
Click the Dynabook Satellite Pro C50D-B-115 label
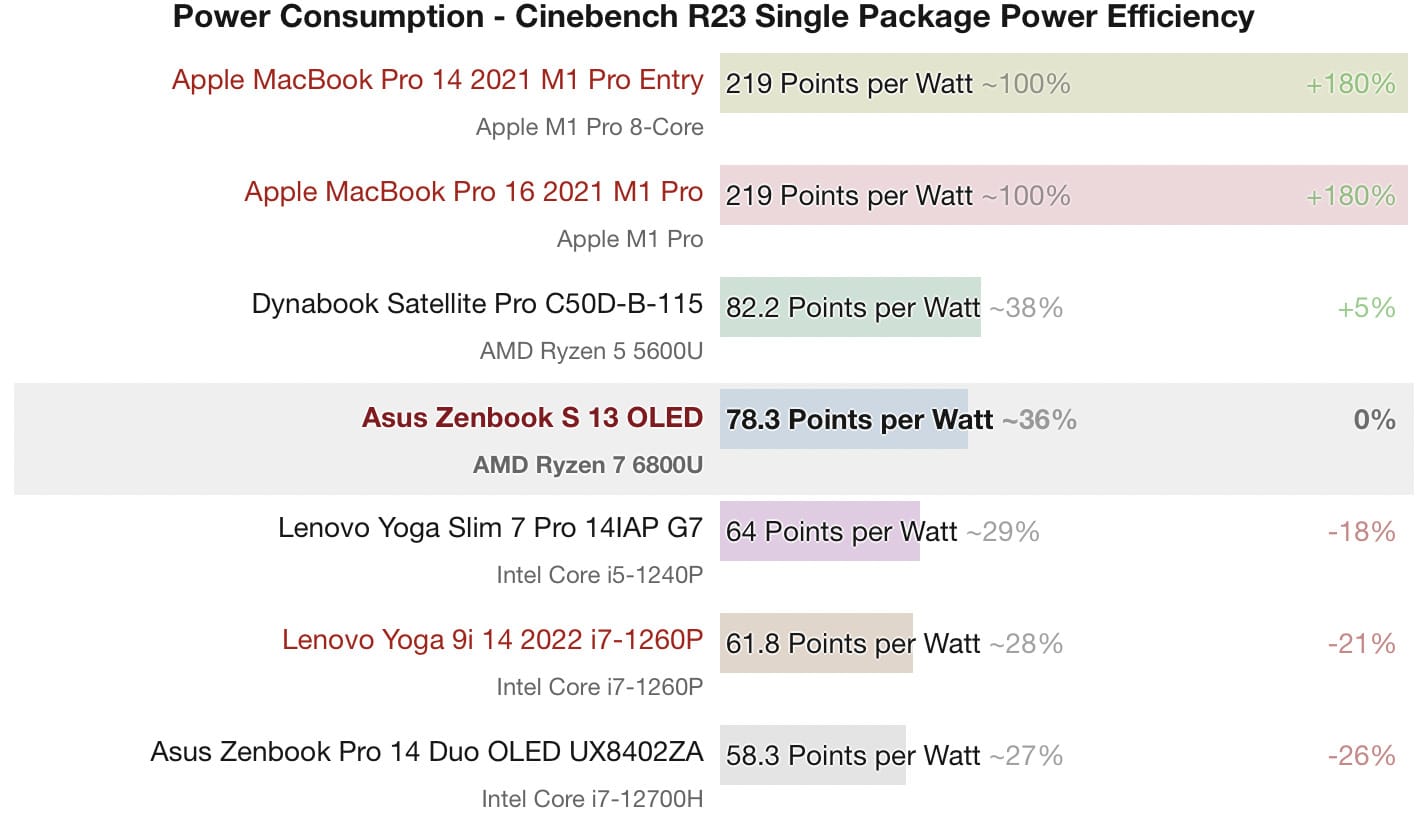(x=477, y=304)
